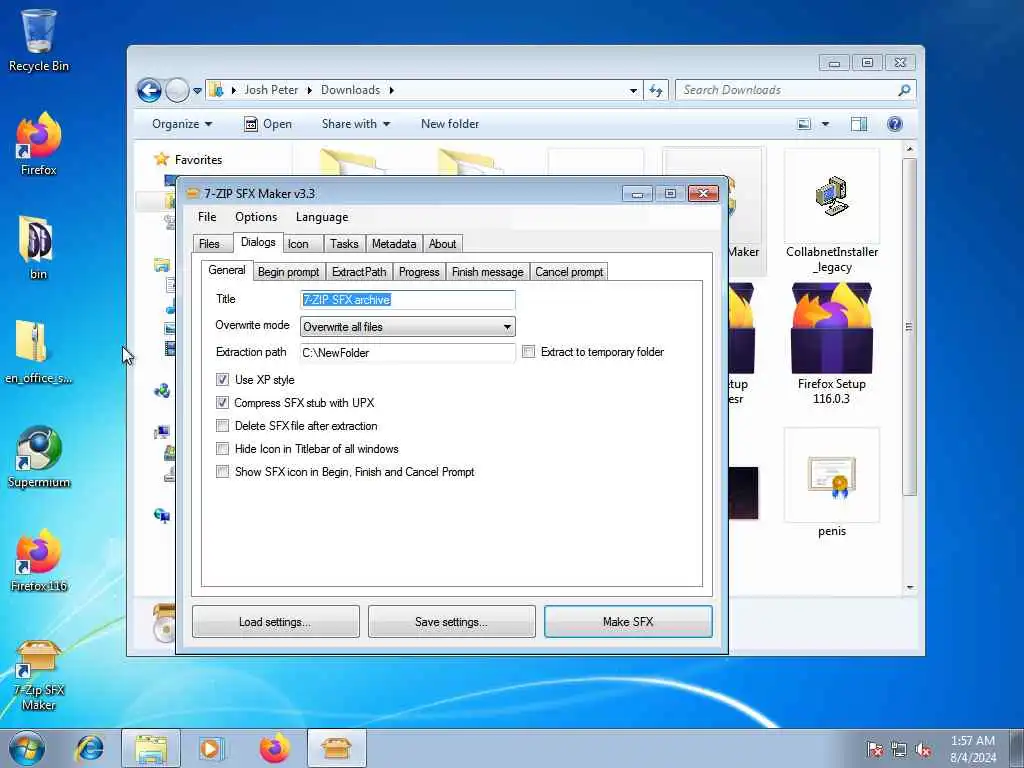
Task: Open the File menu in SFX Maker
Action: [207, 217]
